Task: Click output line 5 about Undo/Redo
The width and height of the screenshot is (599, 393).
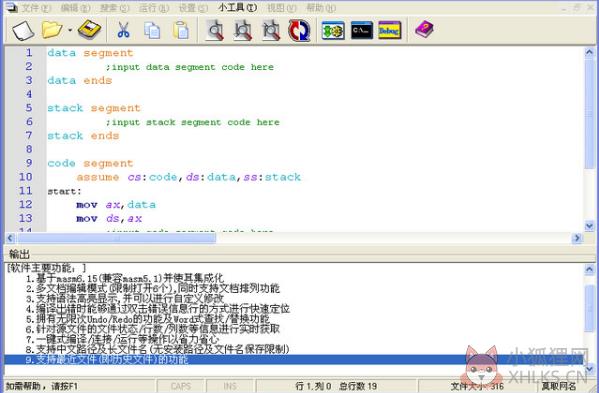Action: pyautogui.click(x=148, y=319)
